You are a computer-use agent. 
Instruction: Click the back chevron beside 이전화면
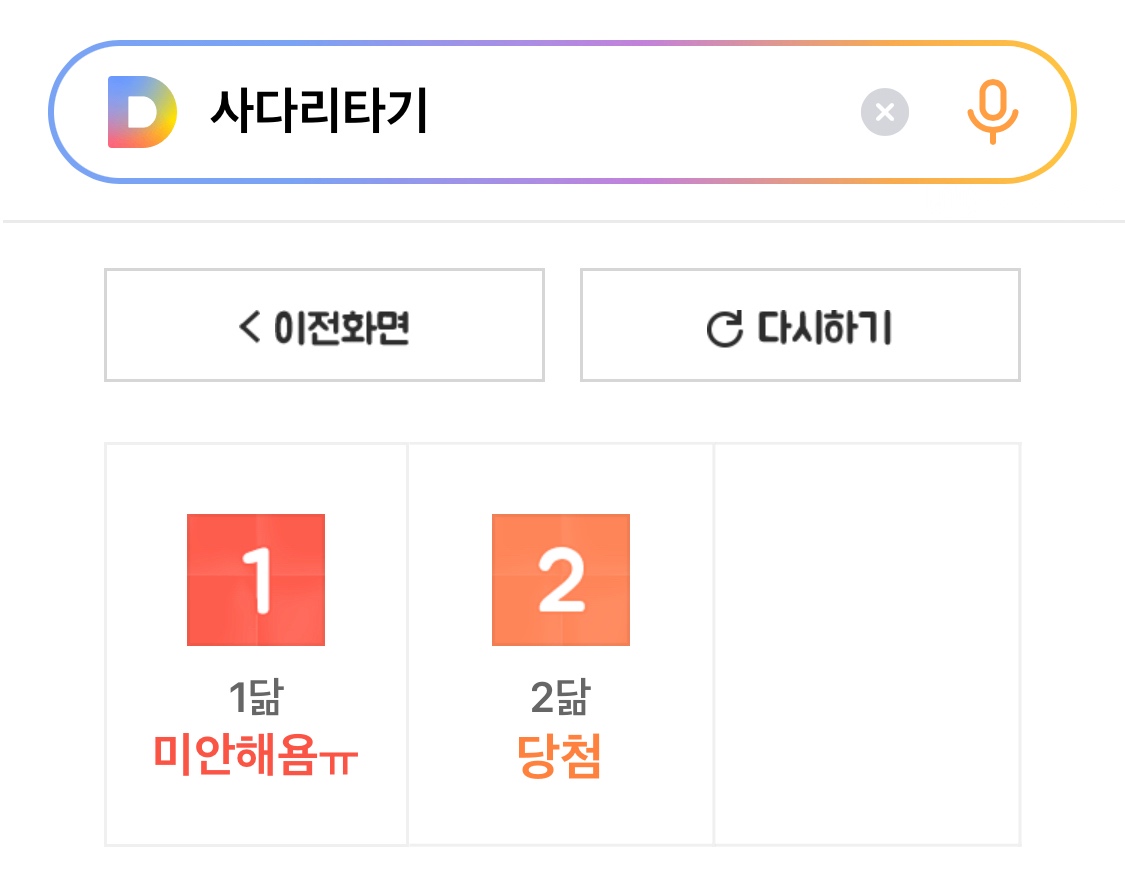pyautogui.click(x=249, y=326)
